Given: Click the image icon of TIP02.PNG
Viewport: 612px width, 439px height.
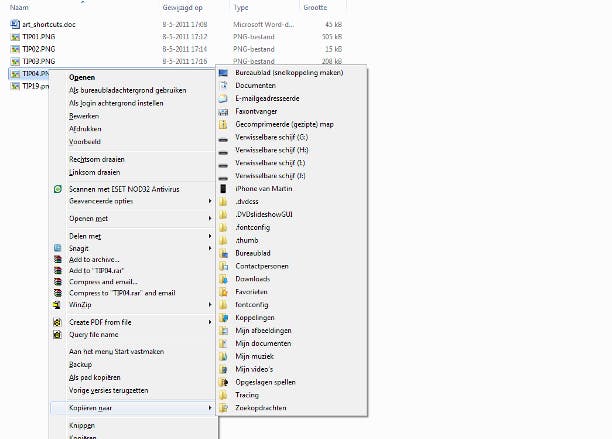Looking at the screenshot, I should (x=15, y=49).
